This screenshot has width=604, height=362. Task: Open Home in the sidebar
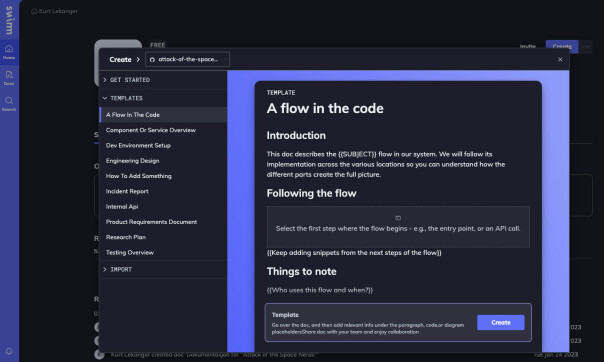[x=9, y=52]
